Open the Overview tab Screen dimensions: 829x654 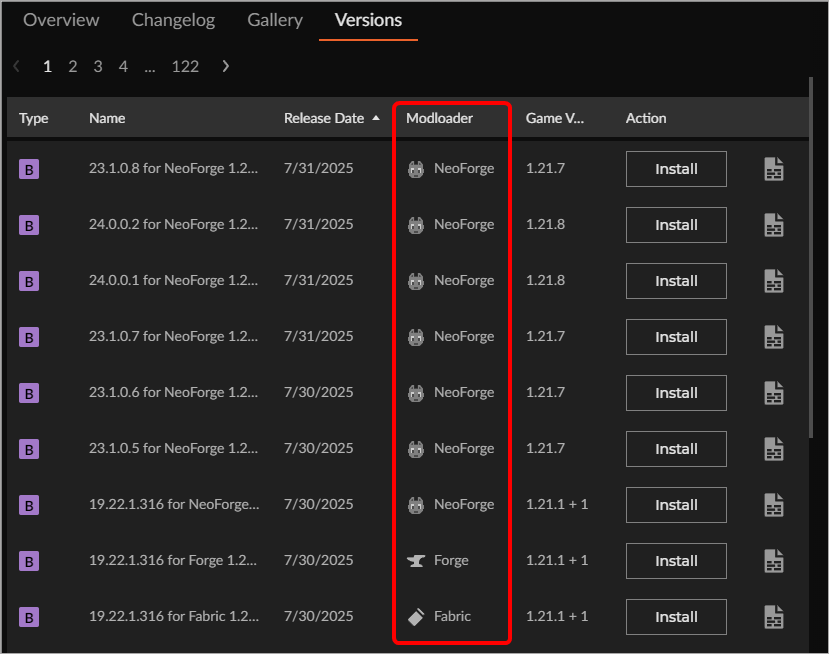(x=61, y=20)
